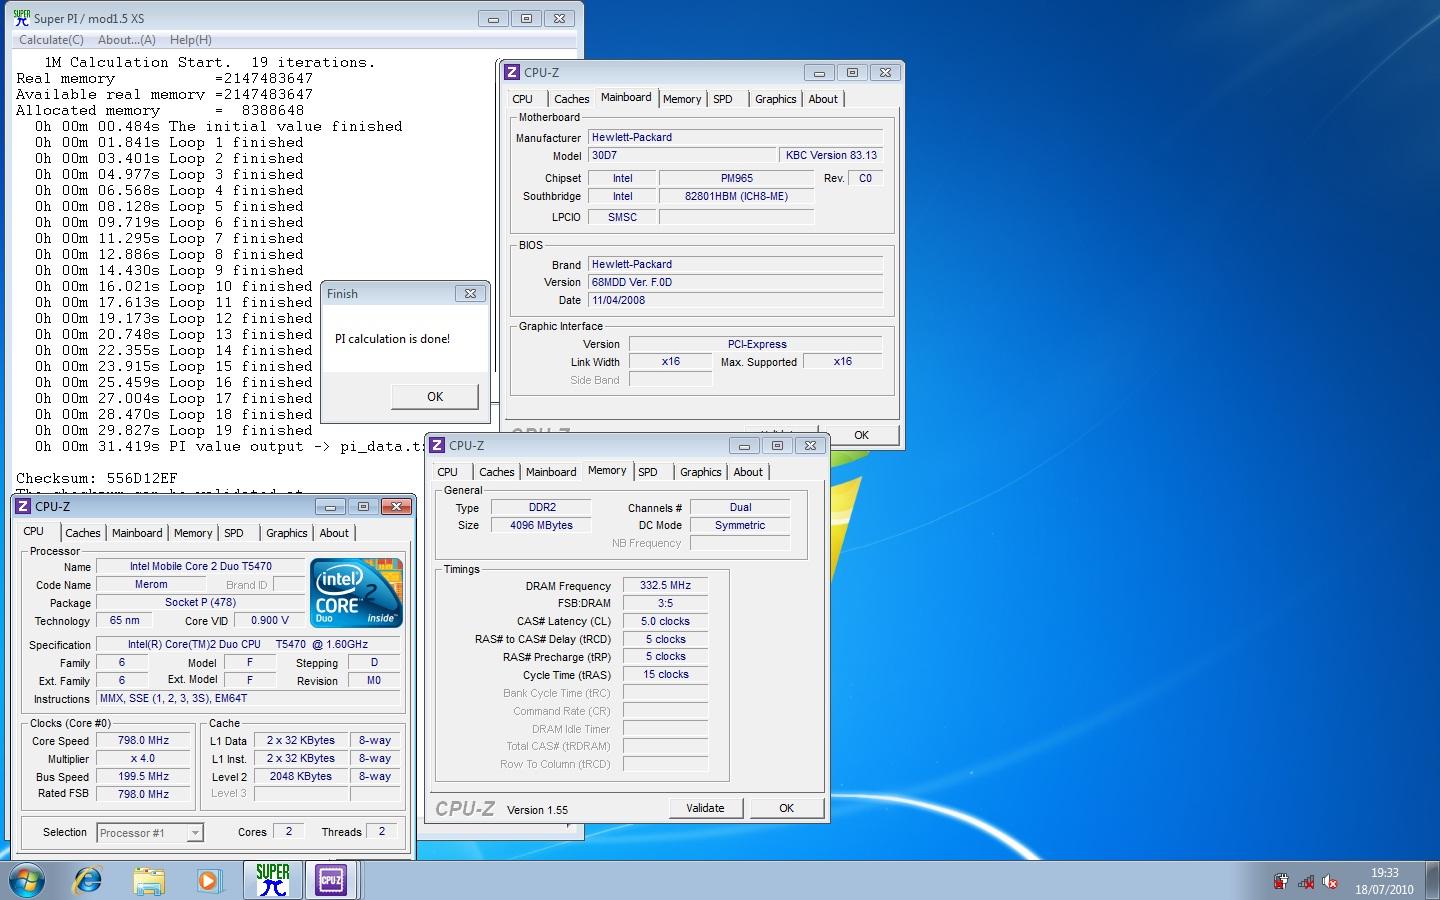Screen dimensions: 1440x900
Task: Open Windows Explorer folder icon in taskbar
Action: [x=148, y=880]
